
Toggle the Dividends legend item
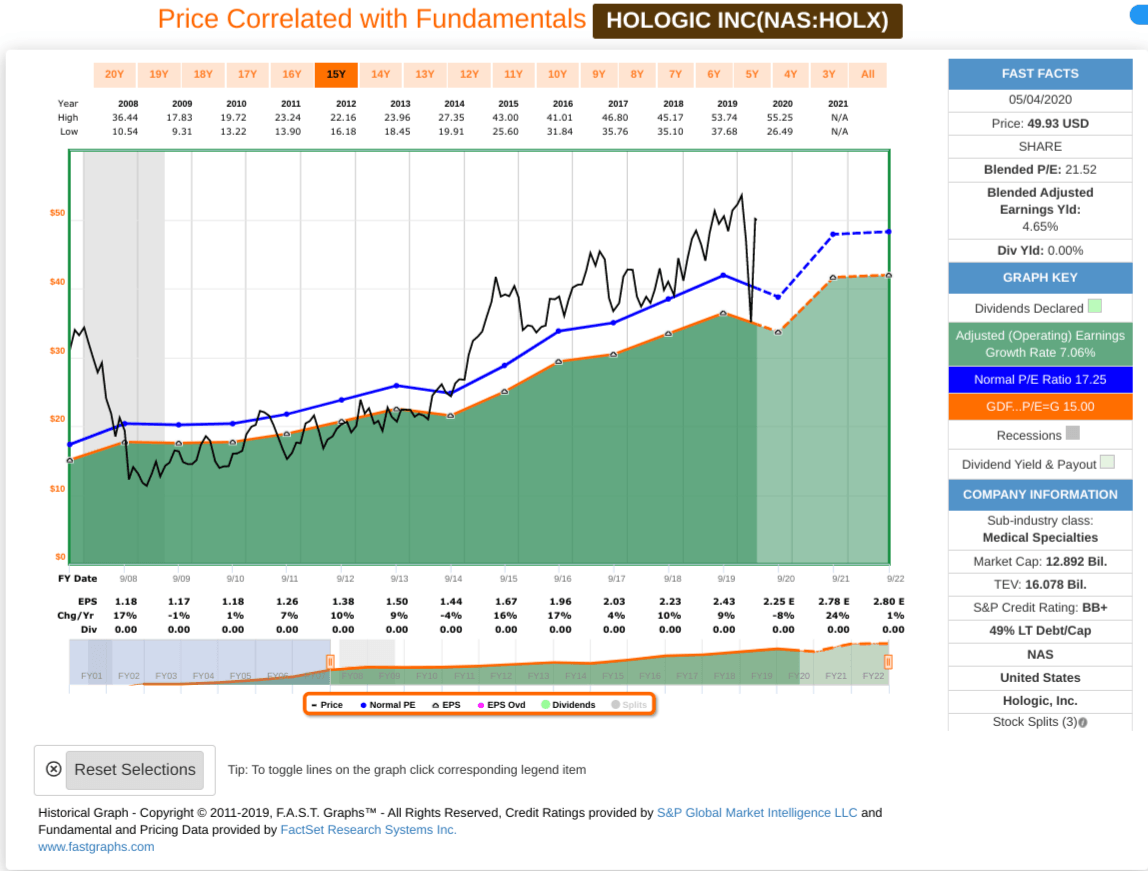tap(568, 705)
